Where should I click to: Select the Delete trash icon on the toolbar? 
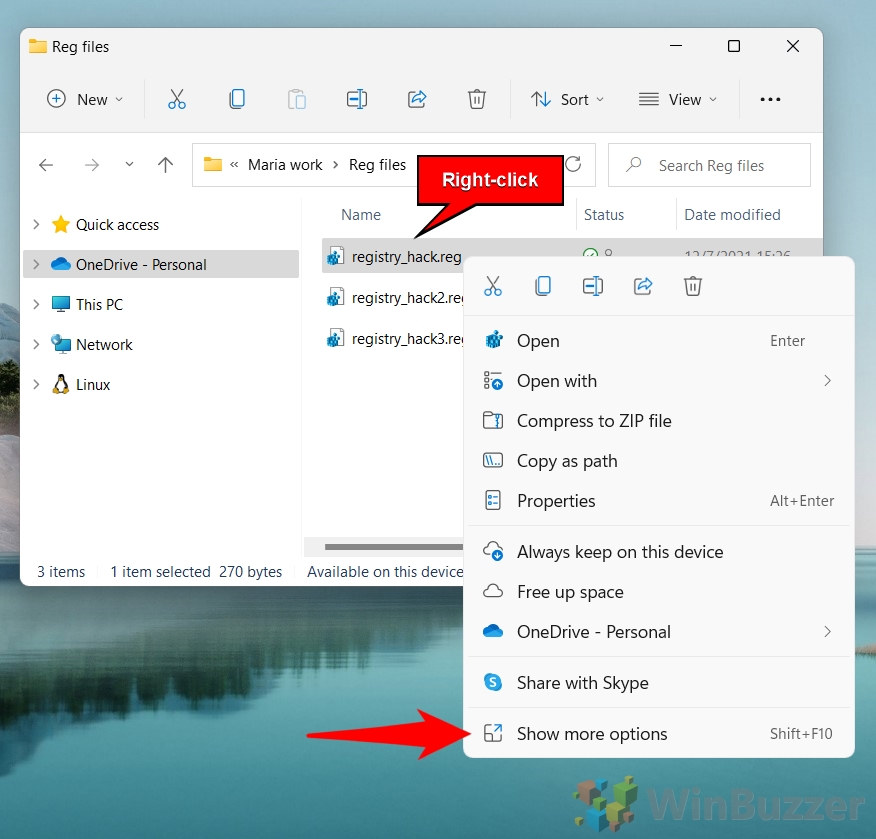point(477,99)
